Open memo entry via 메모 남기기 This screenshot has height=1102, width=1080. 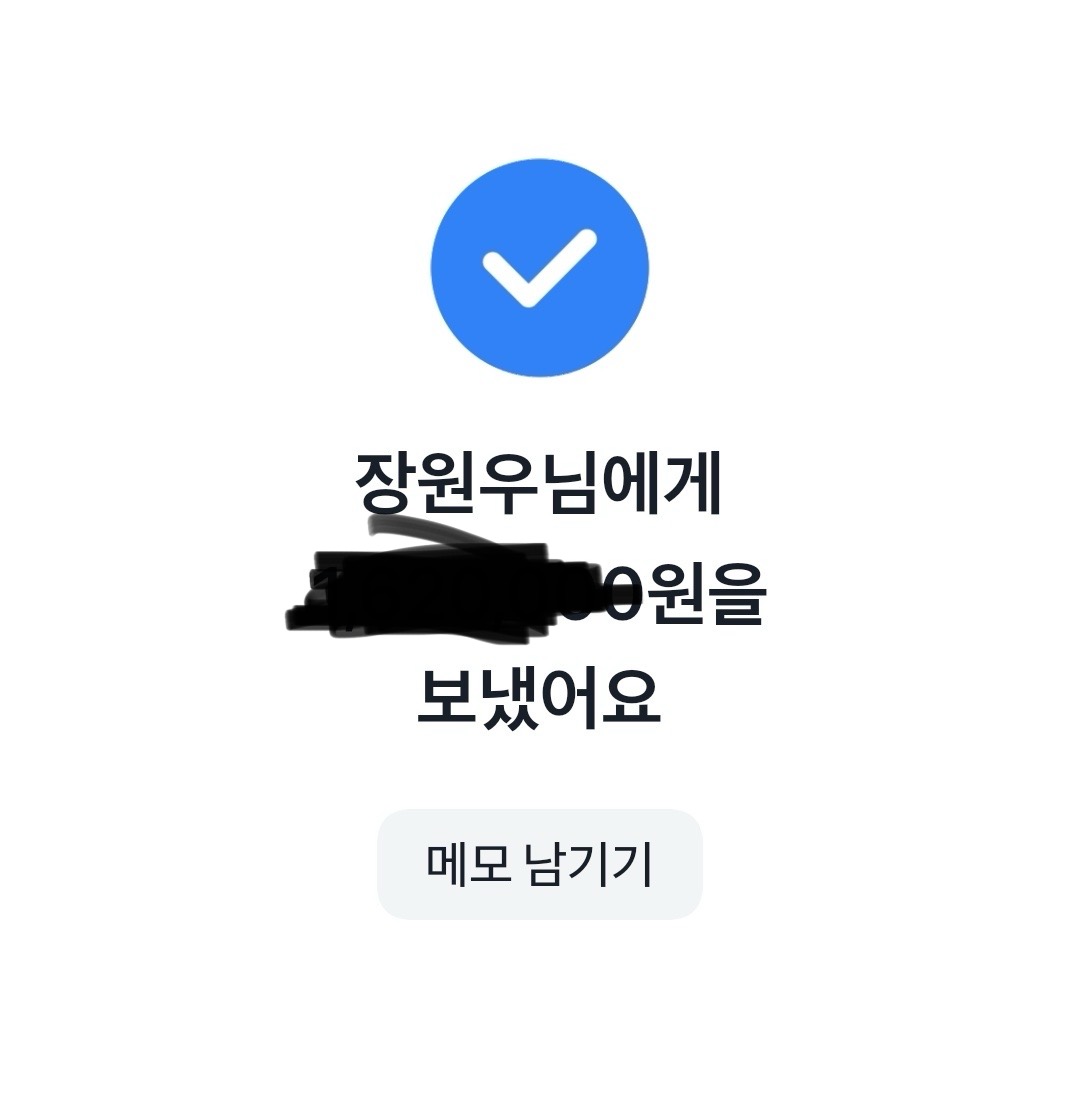coord(540,864)
